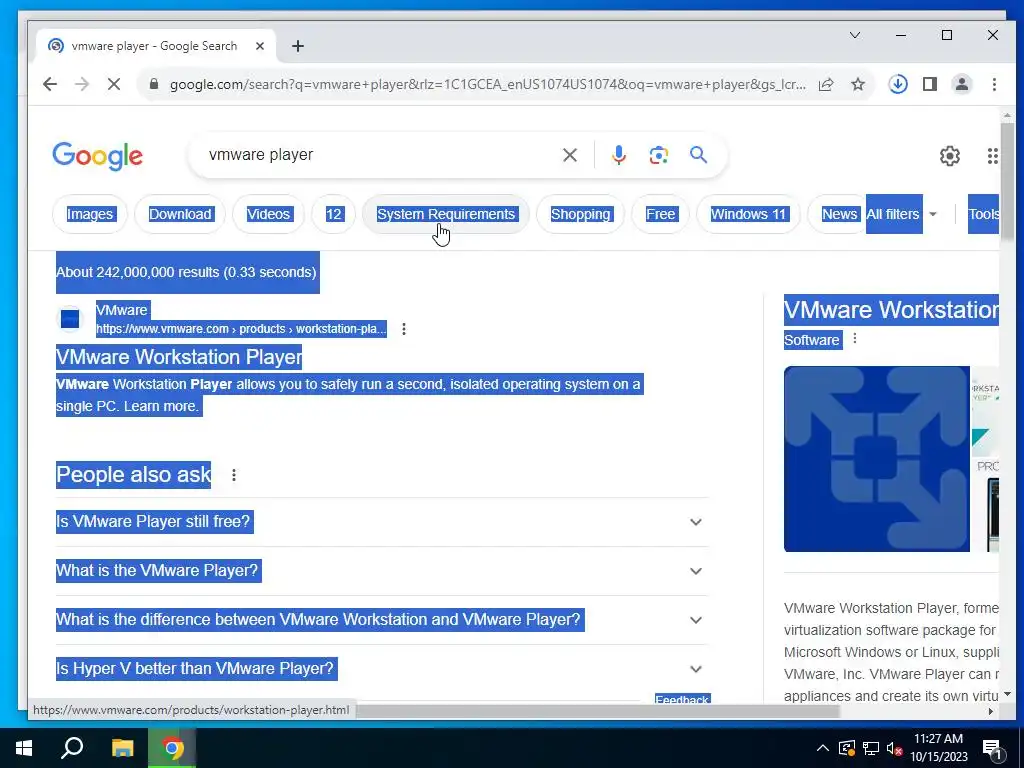
Task: Open VMware Workstation knowledge panel title
Action: pos(891,310)
